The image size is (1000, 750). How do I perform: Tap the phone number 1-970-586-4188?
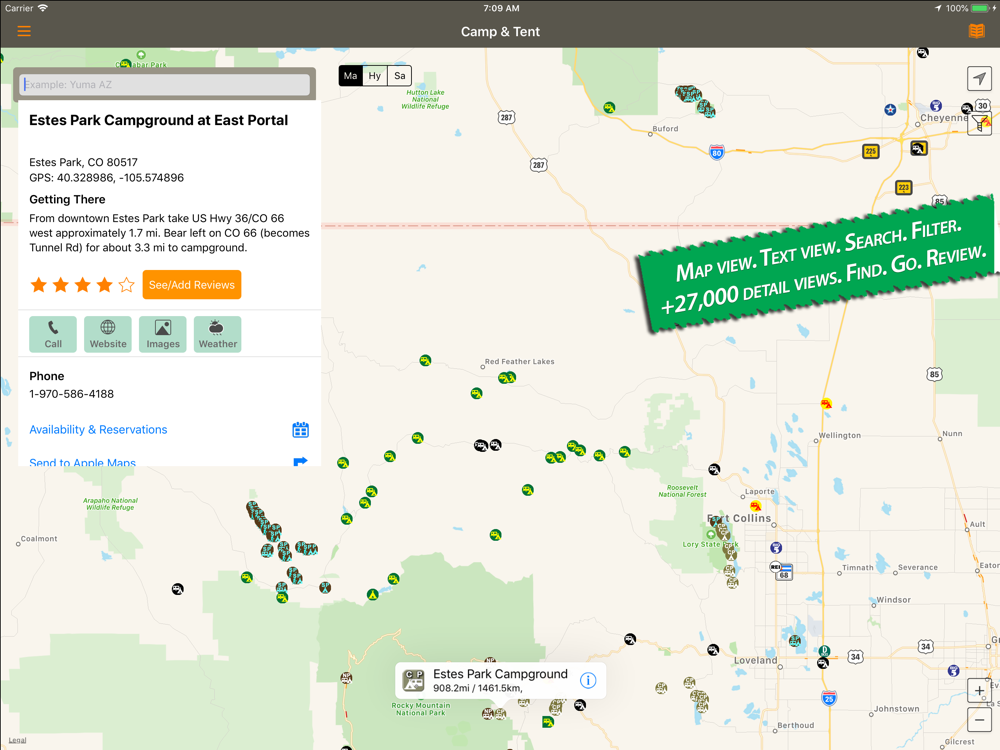(71, 394)
